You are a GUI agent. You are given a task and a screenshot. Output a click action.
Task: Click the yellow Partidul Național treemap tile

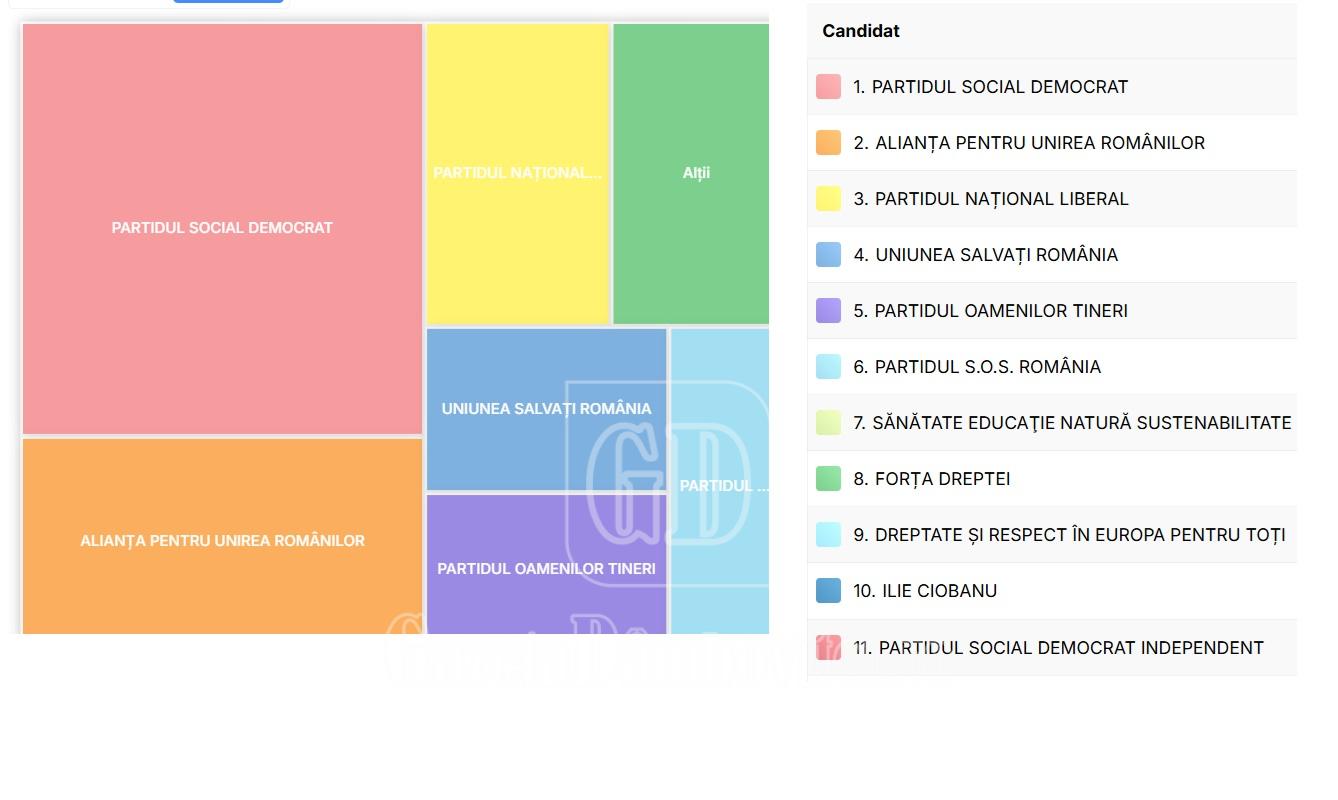coord(518,174)
